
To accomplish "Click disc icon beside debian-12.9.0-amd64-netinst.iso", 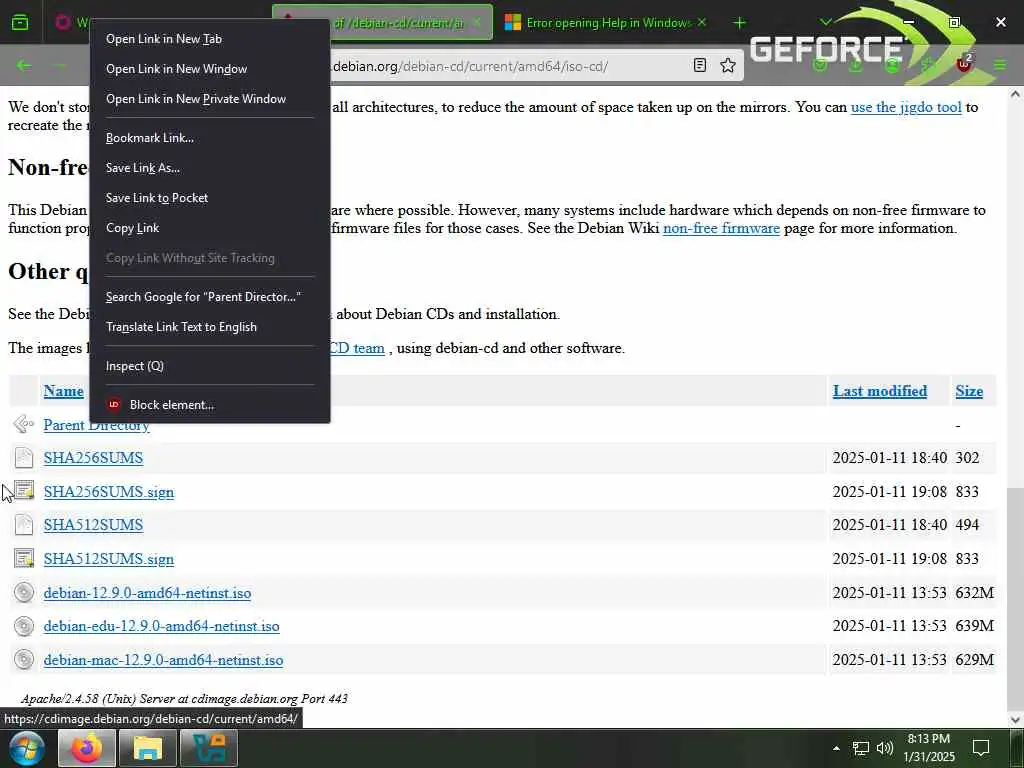I will [24, 592].
